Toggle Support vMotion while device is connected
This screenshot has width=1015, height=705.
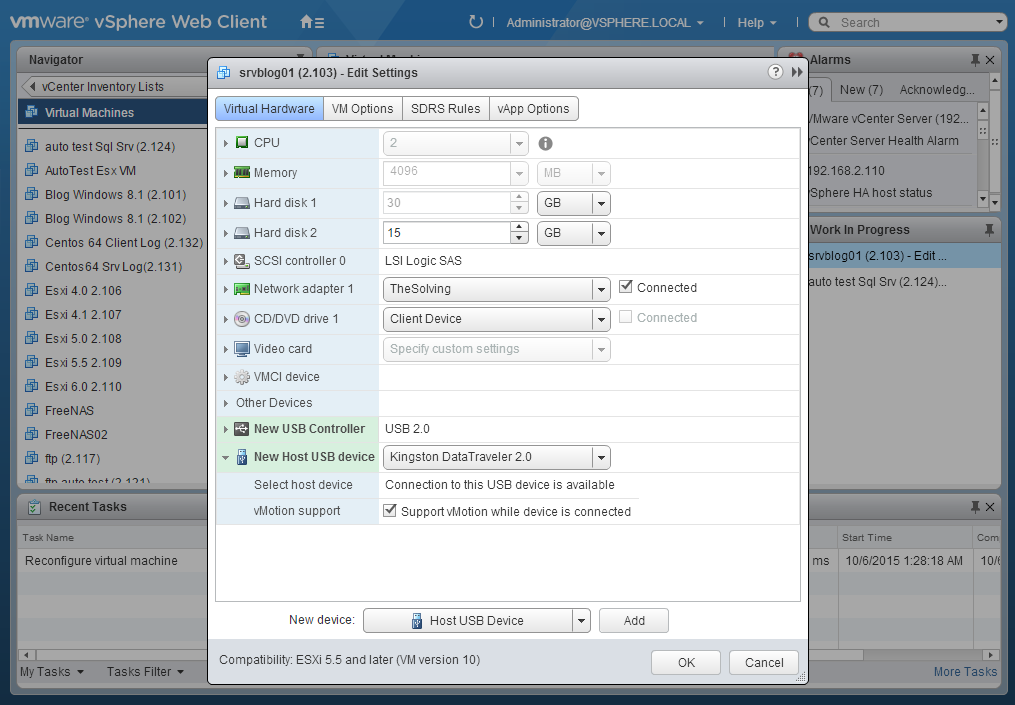pos(390,510)
